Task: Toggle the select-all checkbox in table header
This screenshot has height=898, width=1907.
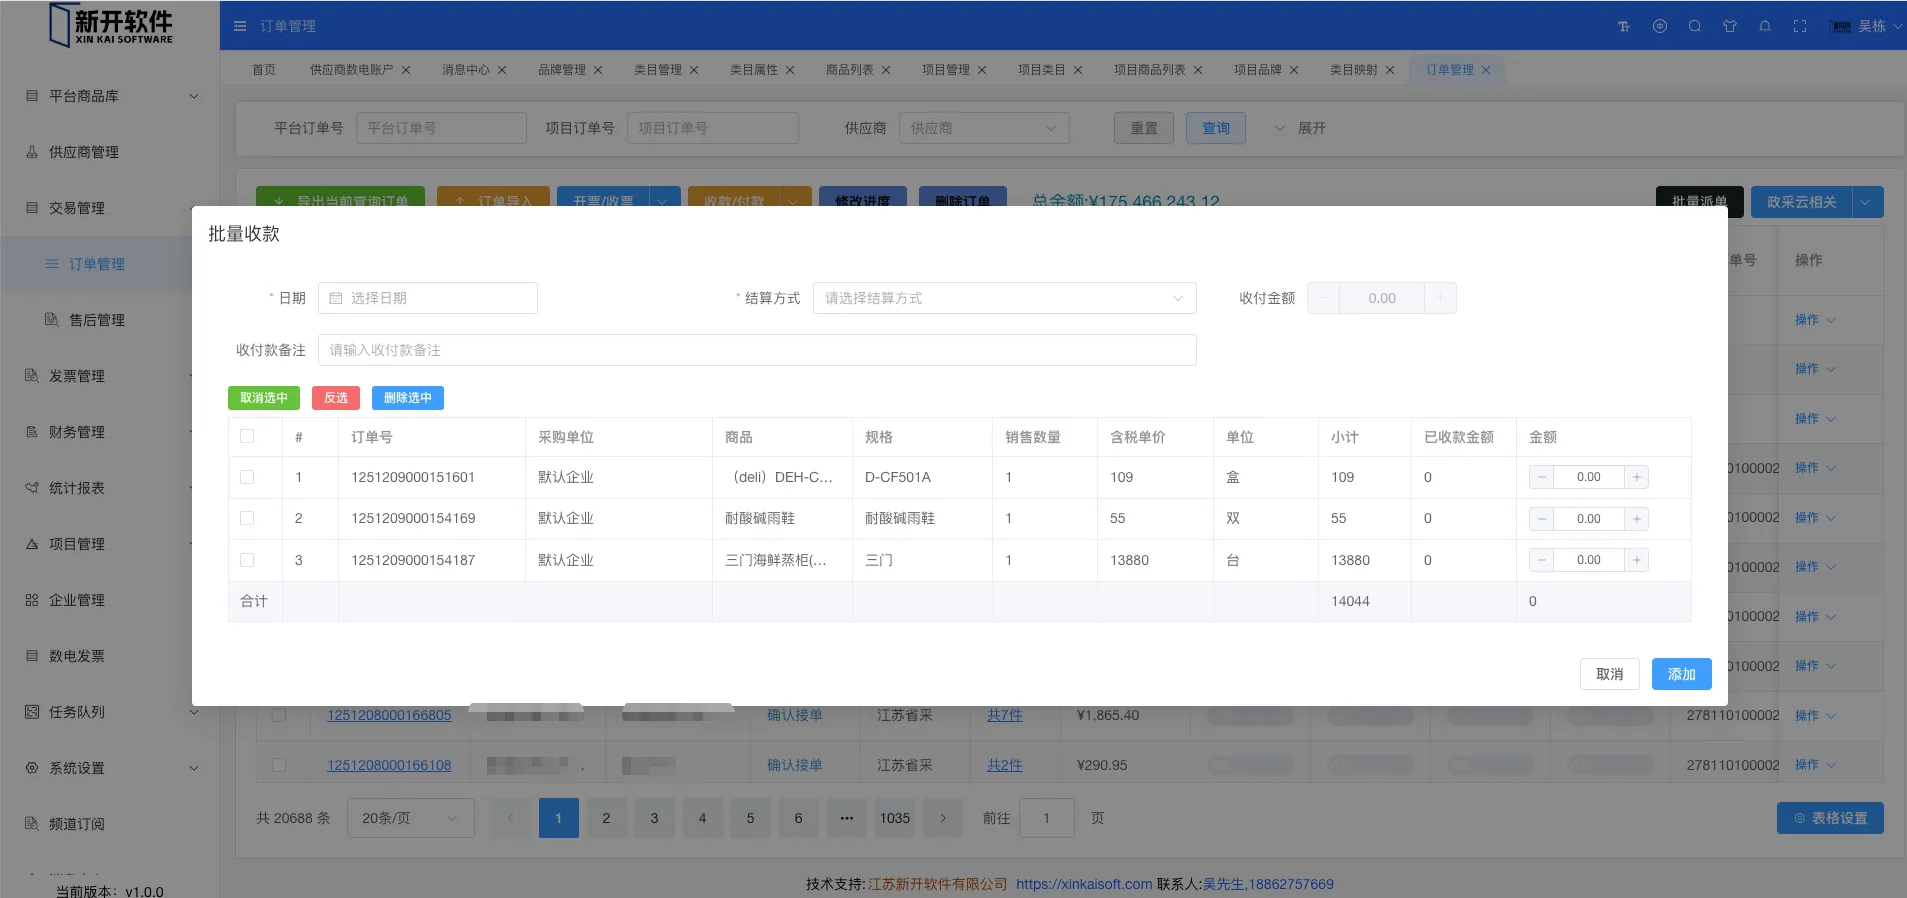Action: click(x=247, y=437)
